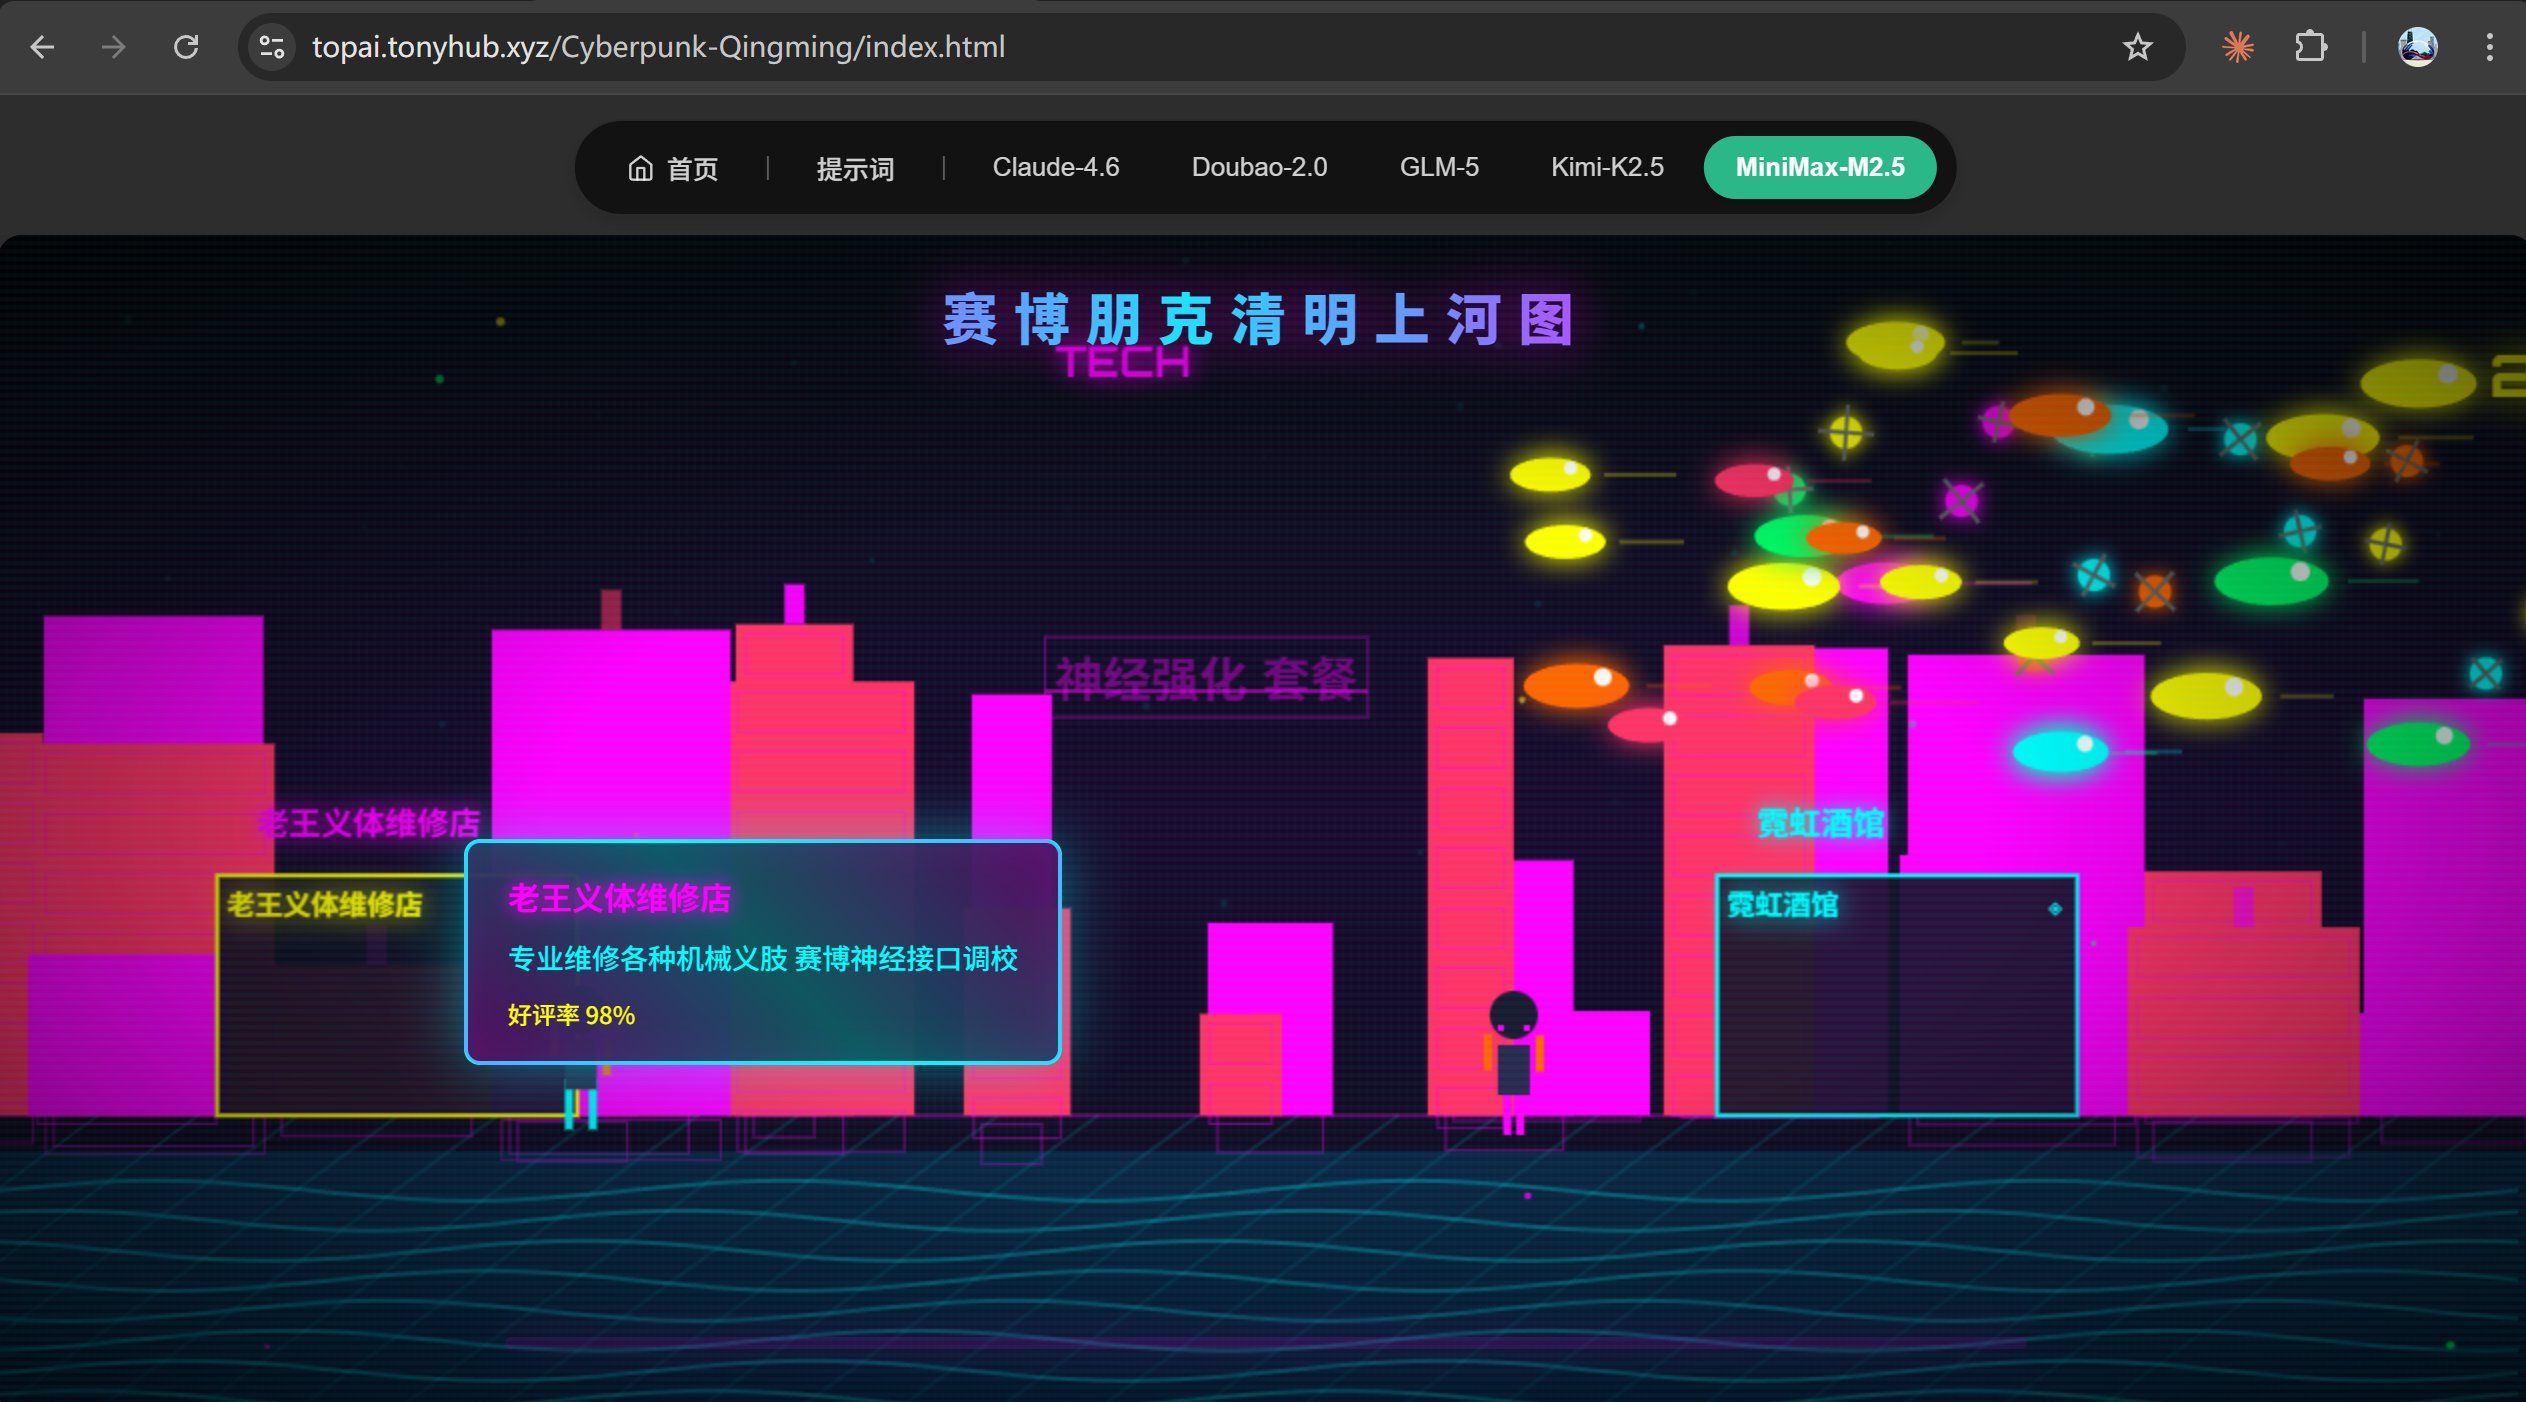The image size is (2526, 1402).
Task: Click the cyan 霓虹酒馆 tavern box
Action: [x=1896, y=995]
